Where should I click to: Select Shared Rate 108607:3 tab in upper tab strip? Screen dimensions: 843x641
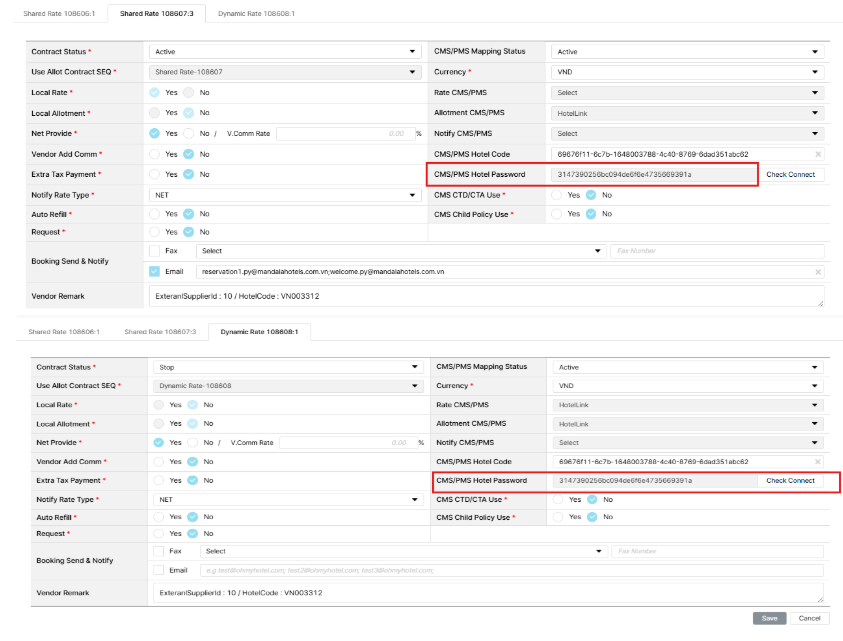pyautogui.click(x=156, y=13)
